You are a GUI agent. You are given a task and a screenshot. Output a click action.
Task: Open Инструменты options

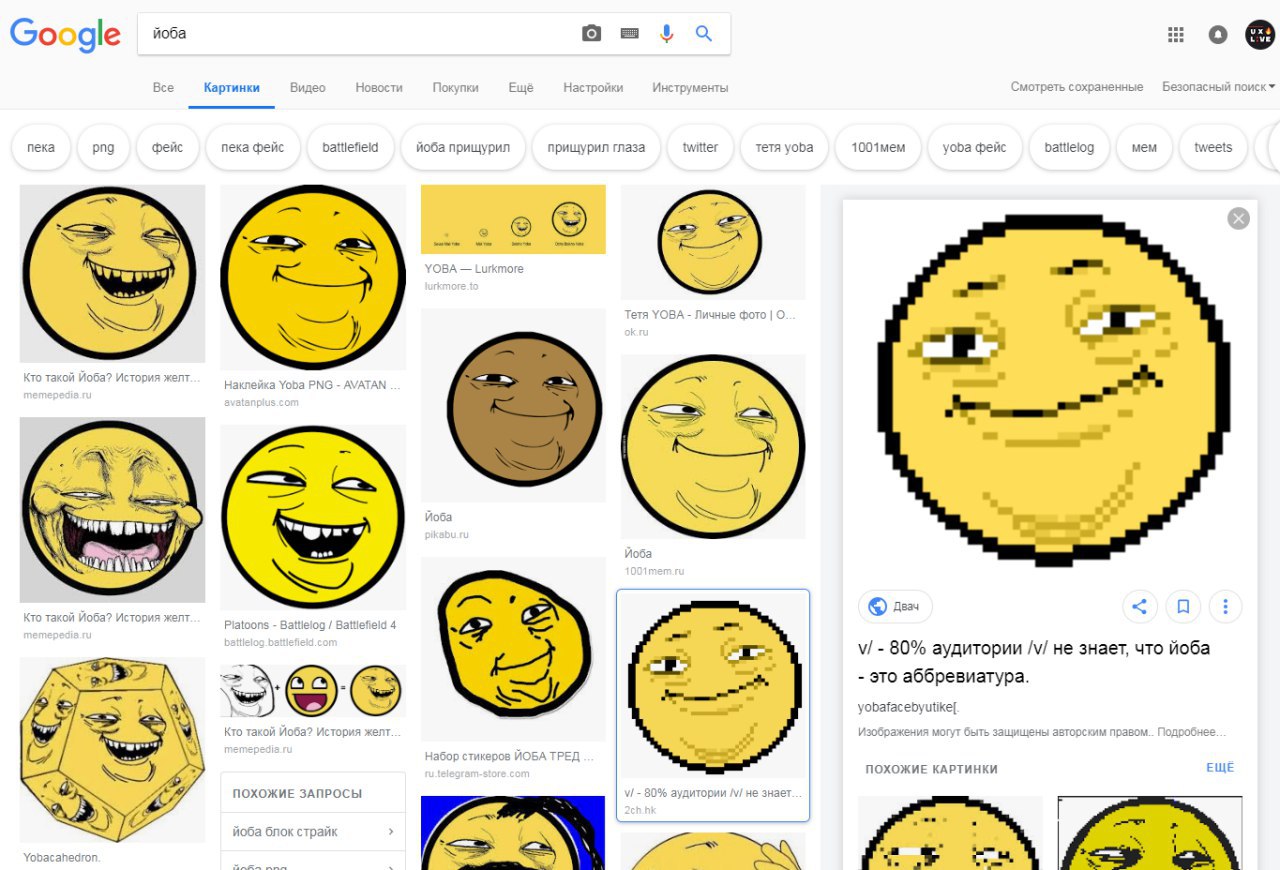click(690, 88)
